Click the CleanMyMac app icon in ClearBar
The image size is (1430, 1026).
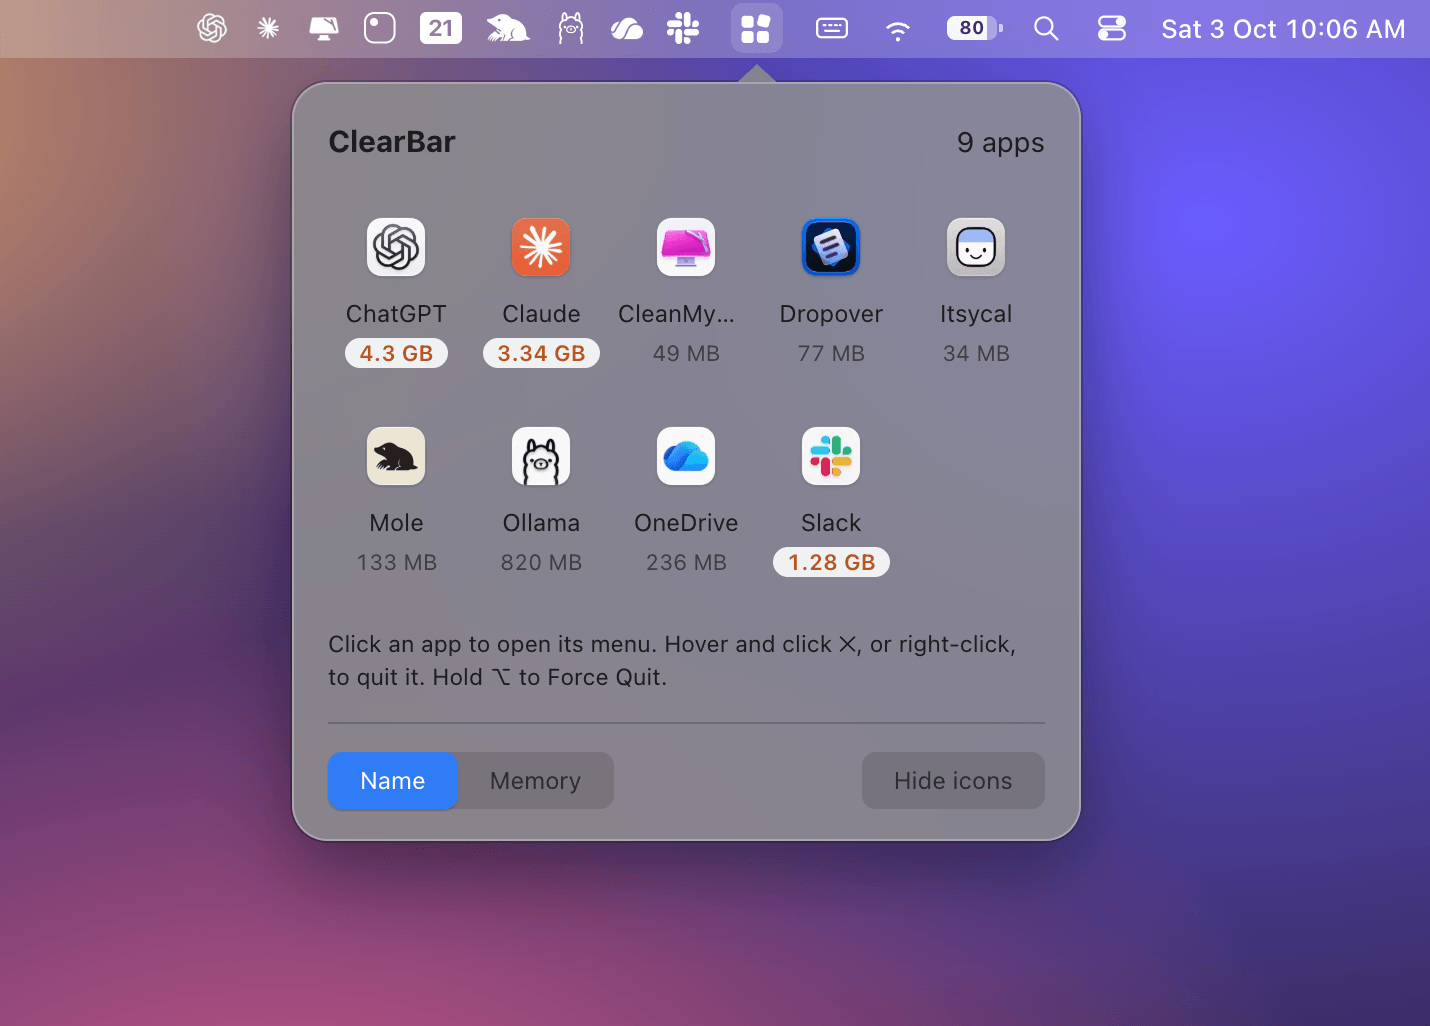pyautogui.click(x=686, y=247)
